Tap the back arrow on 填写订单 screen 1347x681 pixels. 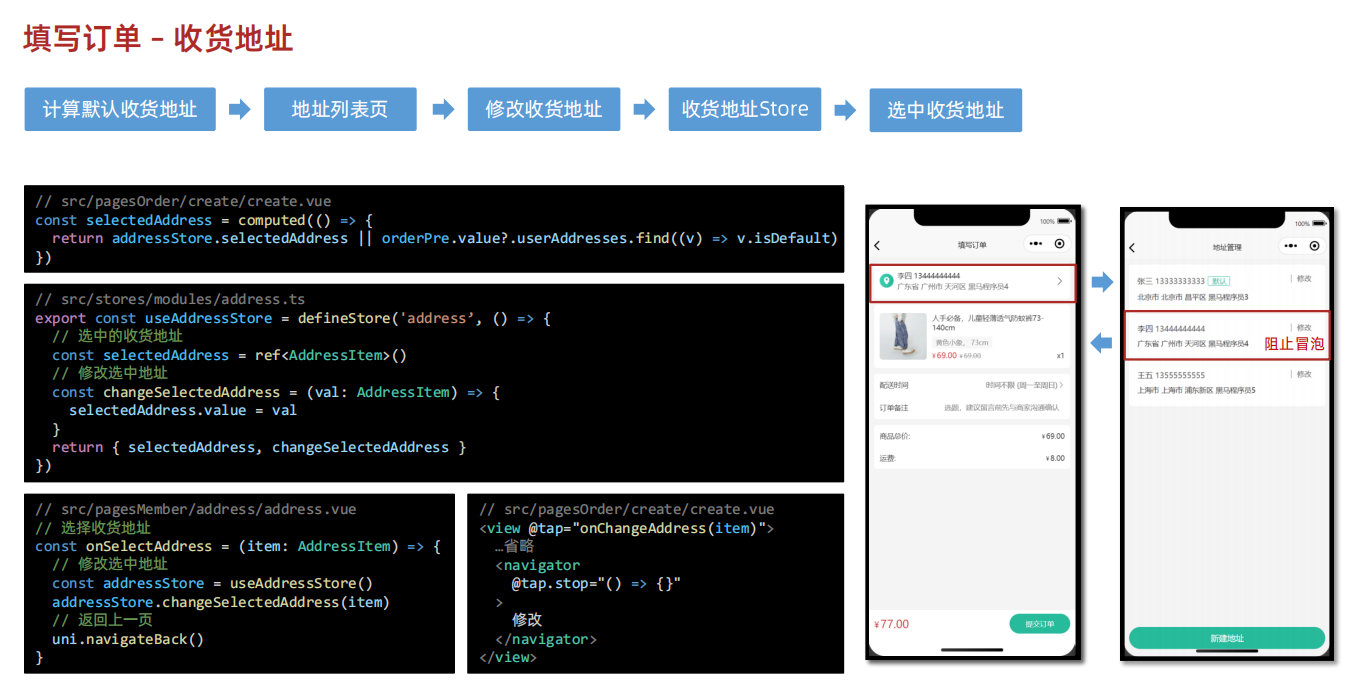(x=877, y=245)
